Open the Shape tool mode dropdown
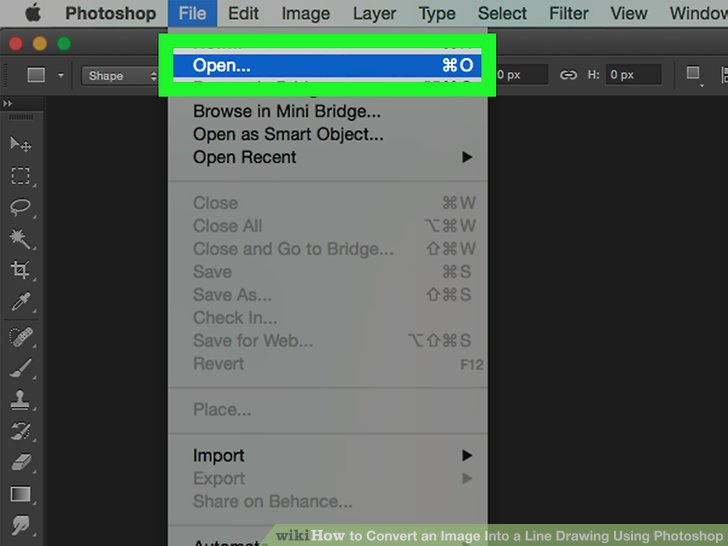Image resolution: width=728 pixels, height=546 pixels. (x=120, y=75)
